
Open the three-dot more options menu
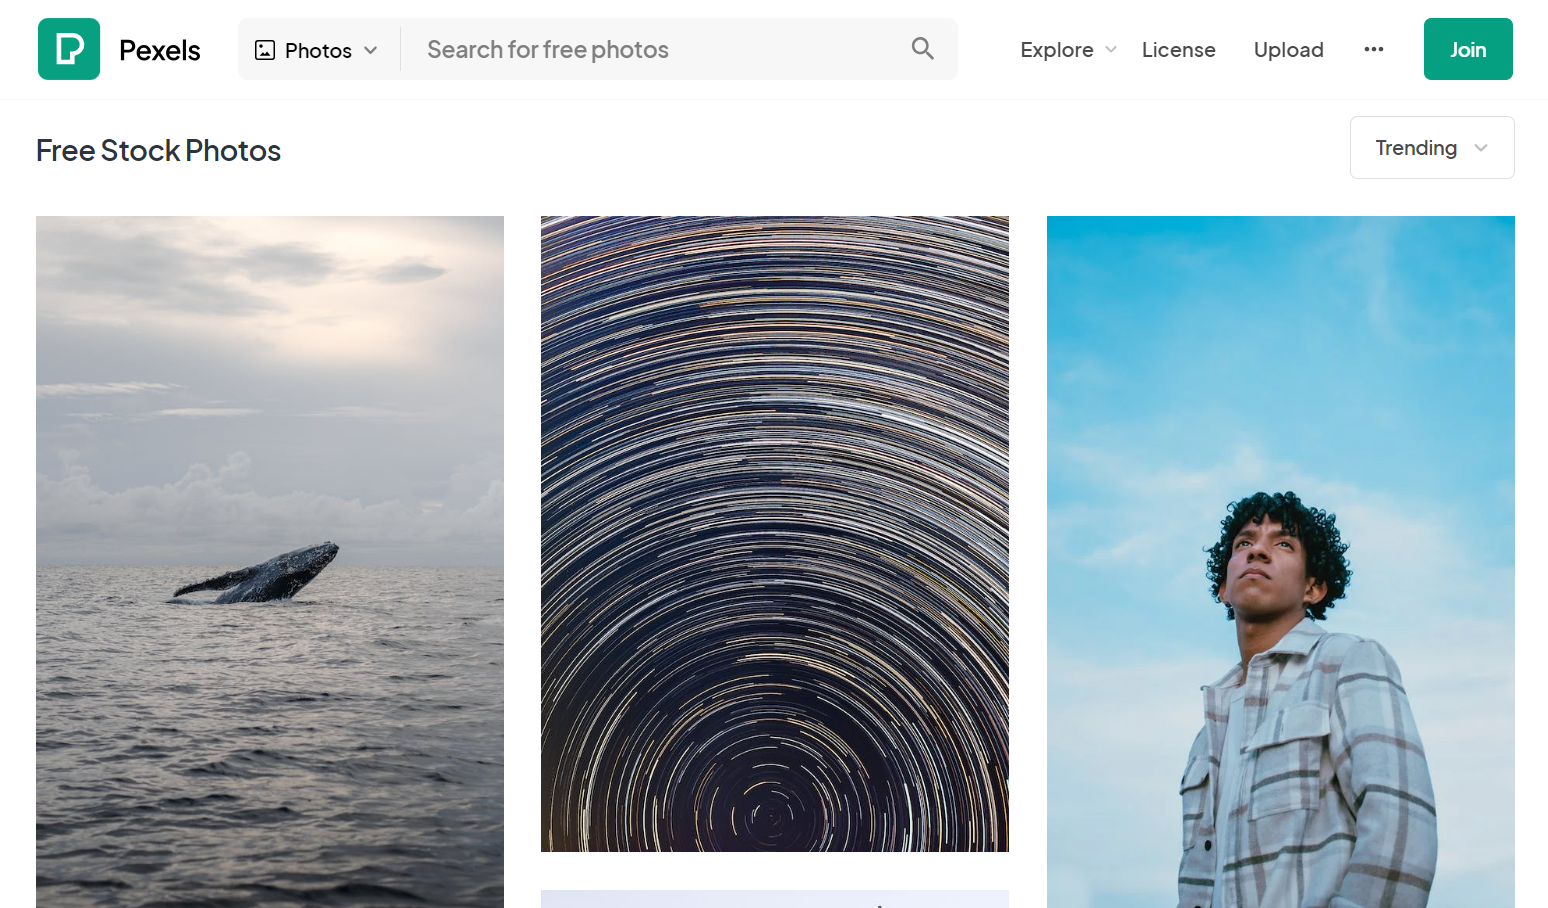(1373, 50)
